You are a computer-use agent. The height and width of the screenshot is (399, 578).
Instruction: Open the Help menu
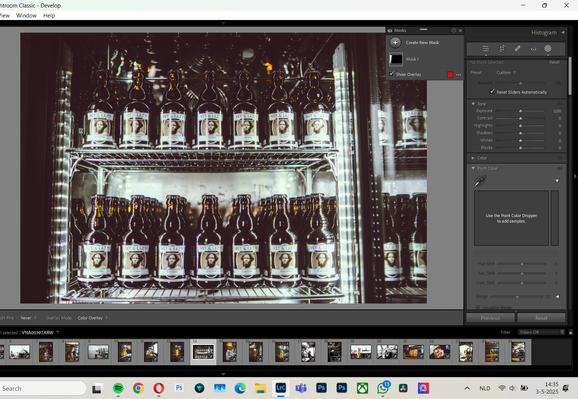[49, 15]
